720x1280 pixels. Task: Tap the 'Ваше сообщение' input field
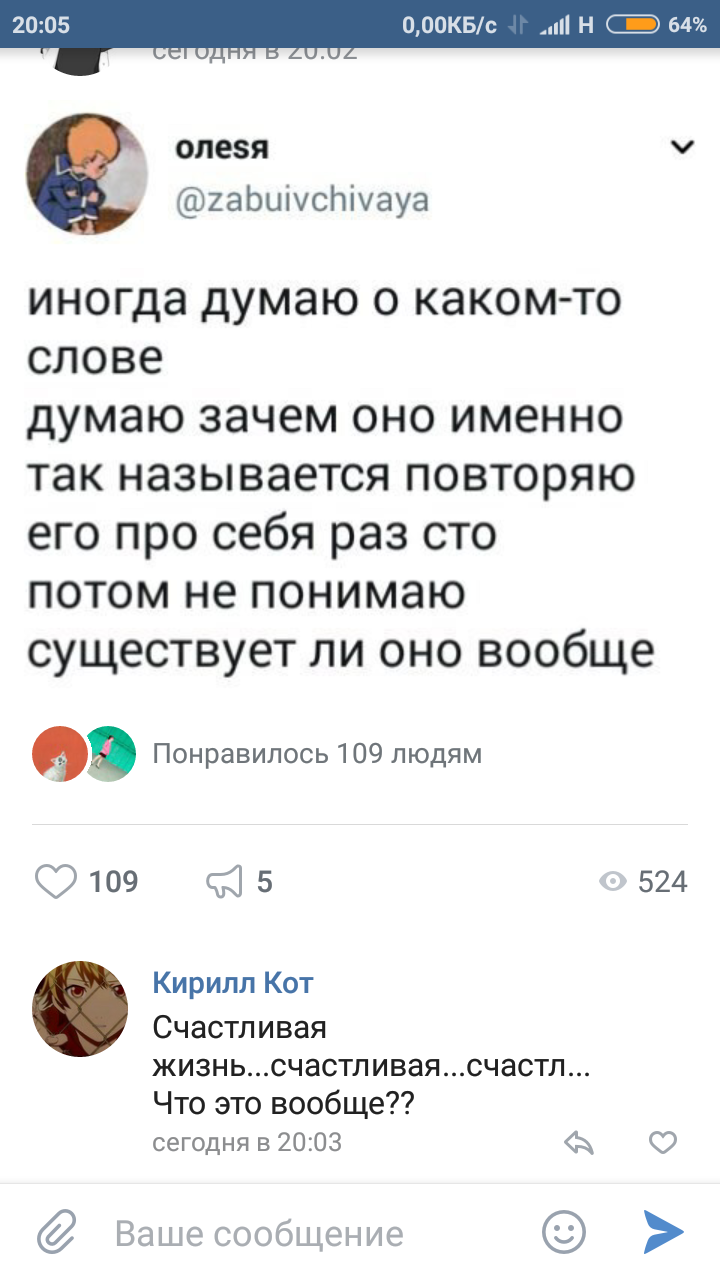point(300,1233)
